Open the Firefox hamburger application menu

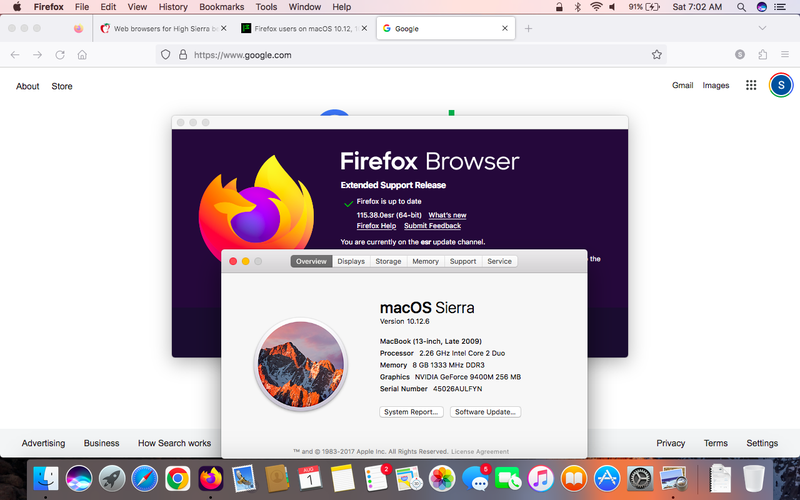click(785, 55)
